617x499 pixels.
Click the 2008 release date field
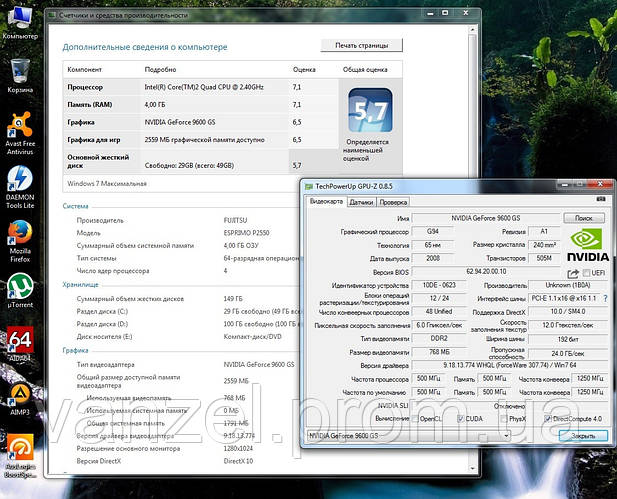click(x=432, y=259)
